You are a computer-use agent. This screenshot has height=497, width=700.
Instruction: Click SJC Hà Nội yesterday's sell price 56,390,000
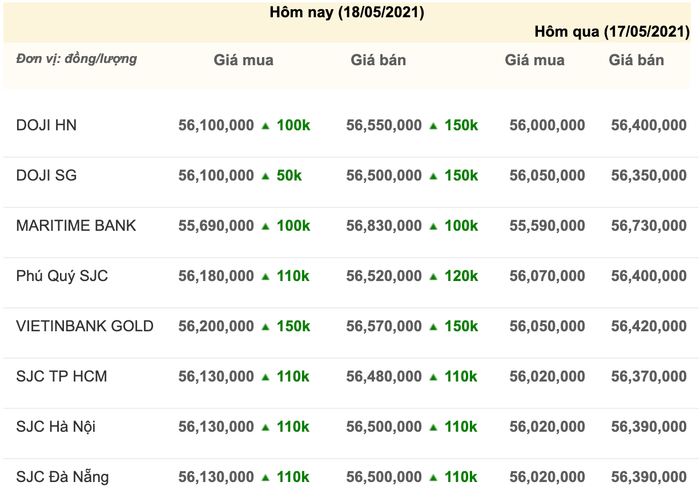649,426
